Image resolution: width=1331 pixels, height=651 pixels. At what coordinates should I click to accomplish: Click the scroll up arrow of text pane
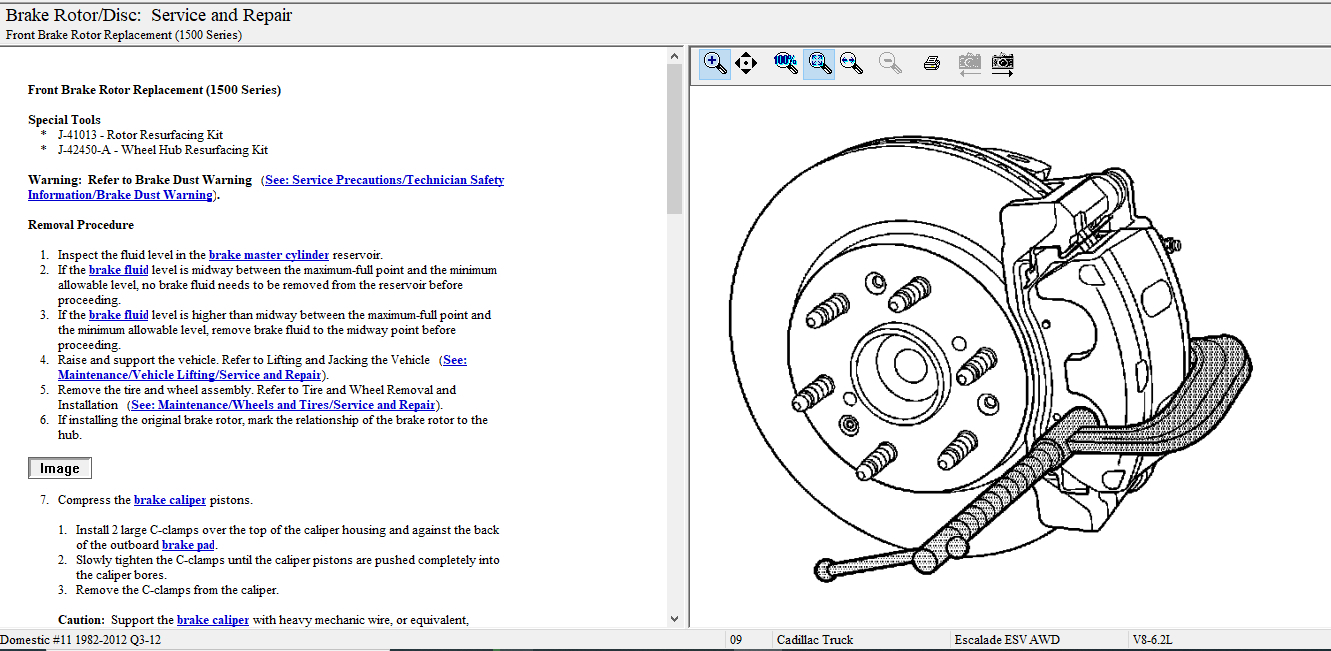(x=674, y=57)
